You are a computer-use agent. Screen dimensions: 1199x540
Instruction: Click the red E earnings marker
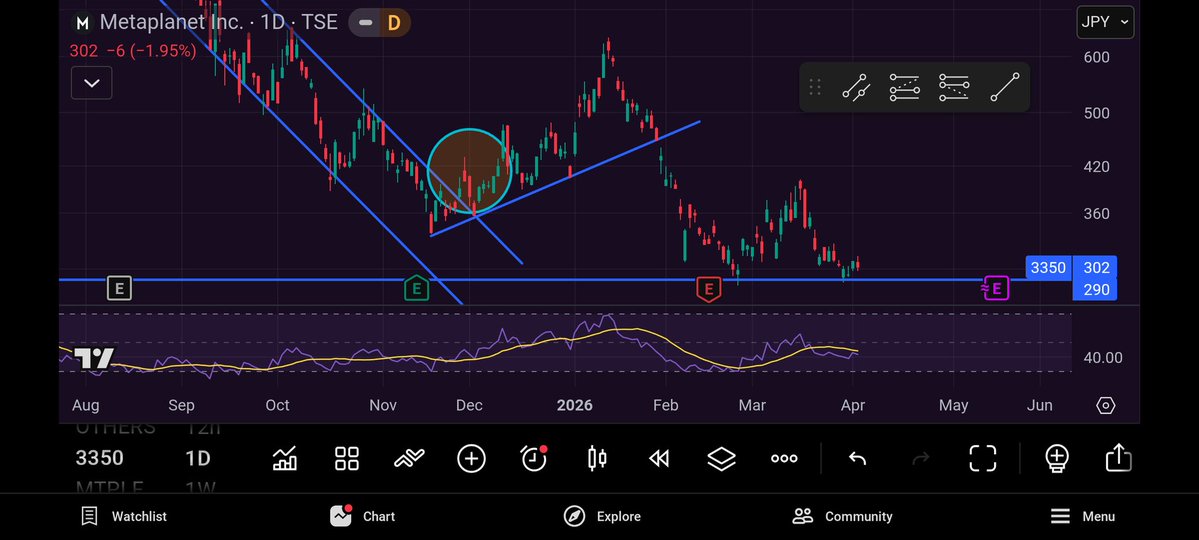click(x=709, y=289)
